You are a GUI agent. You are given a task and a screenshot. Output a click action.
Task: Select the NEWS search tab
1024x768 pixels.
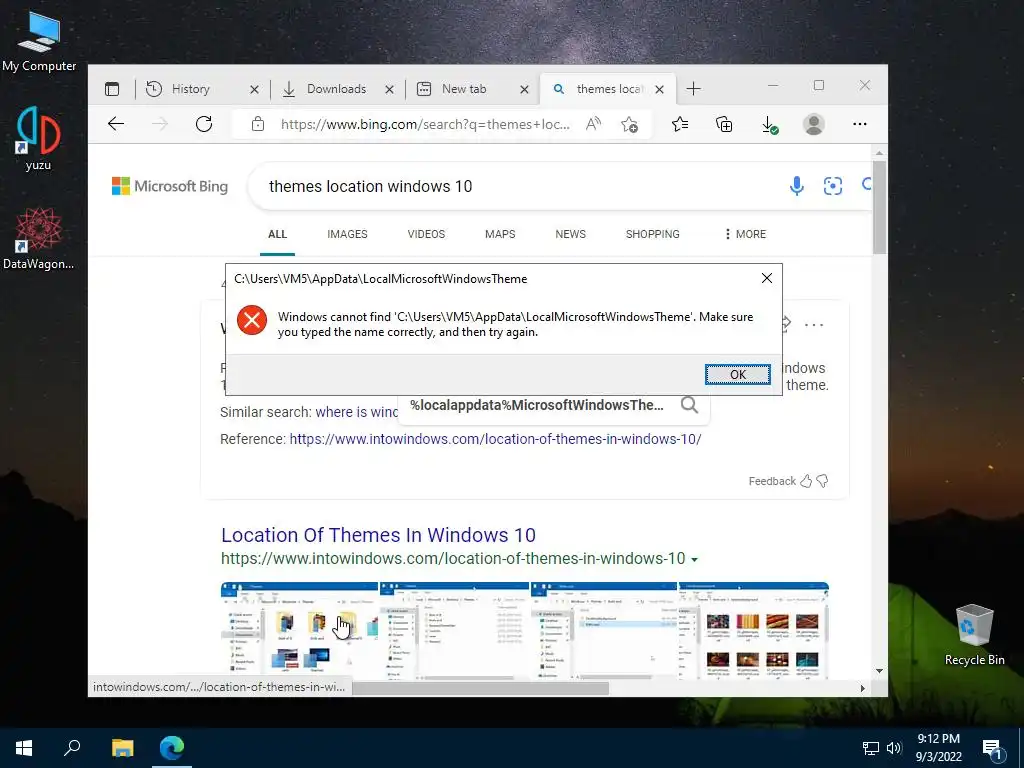[570, 234]
